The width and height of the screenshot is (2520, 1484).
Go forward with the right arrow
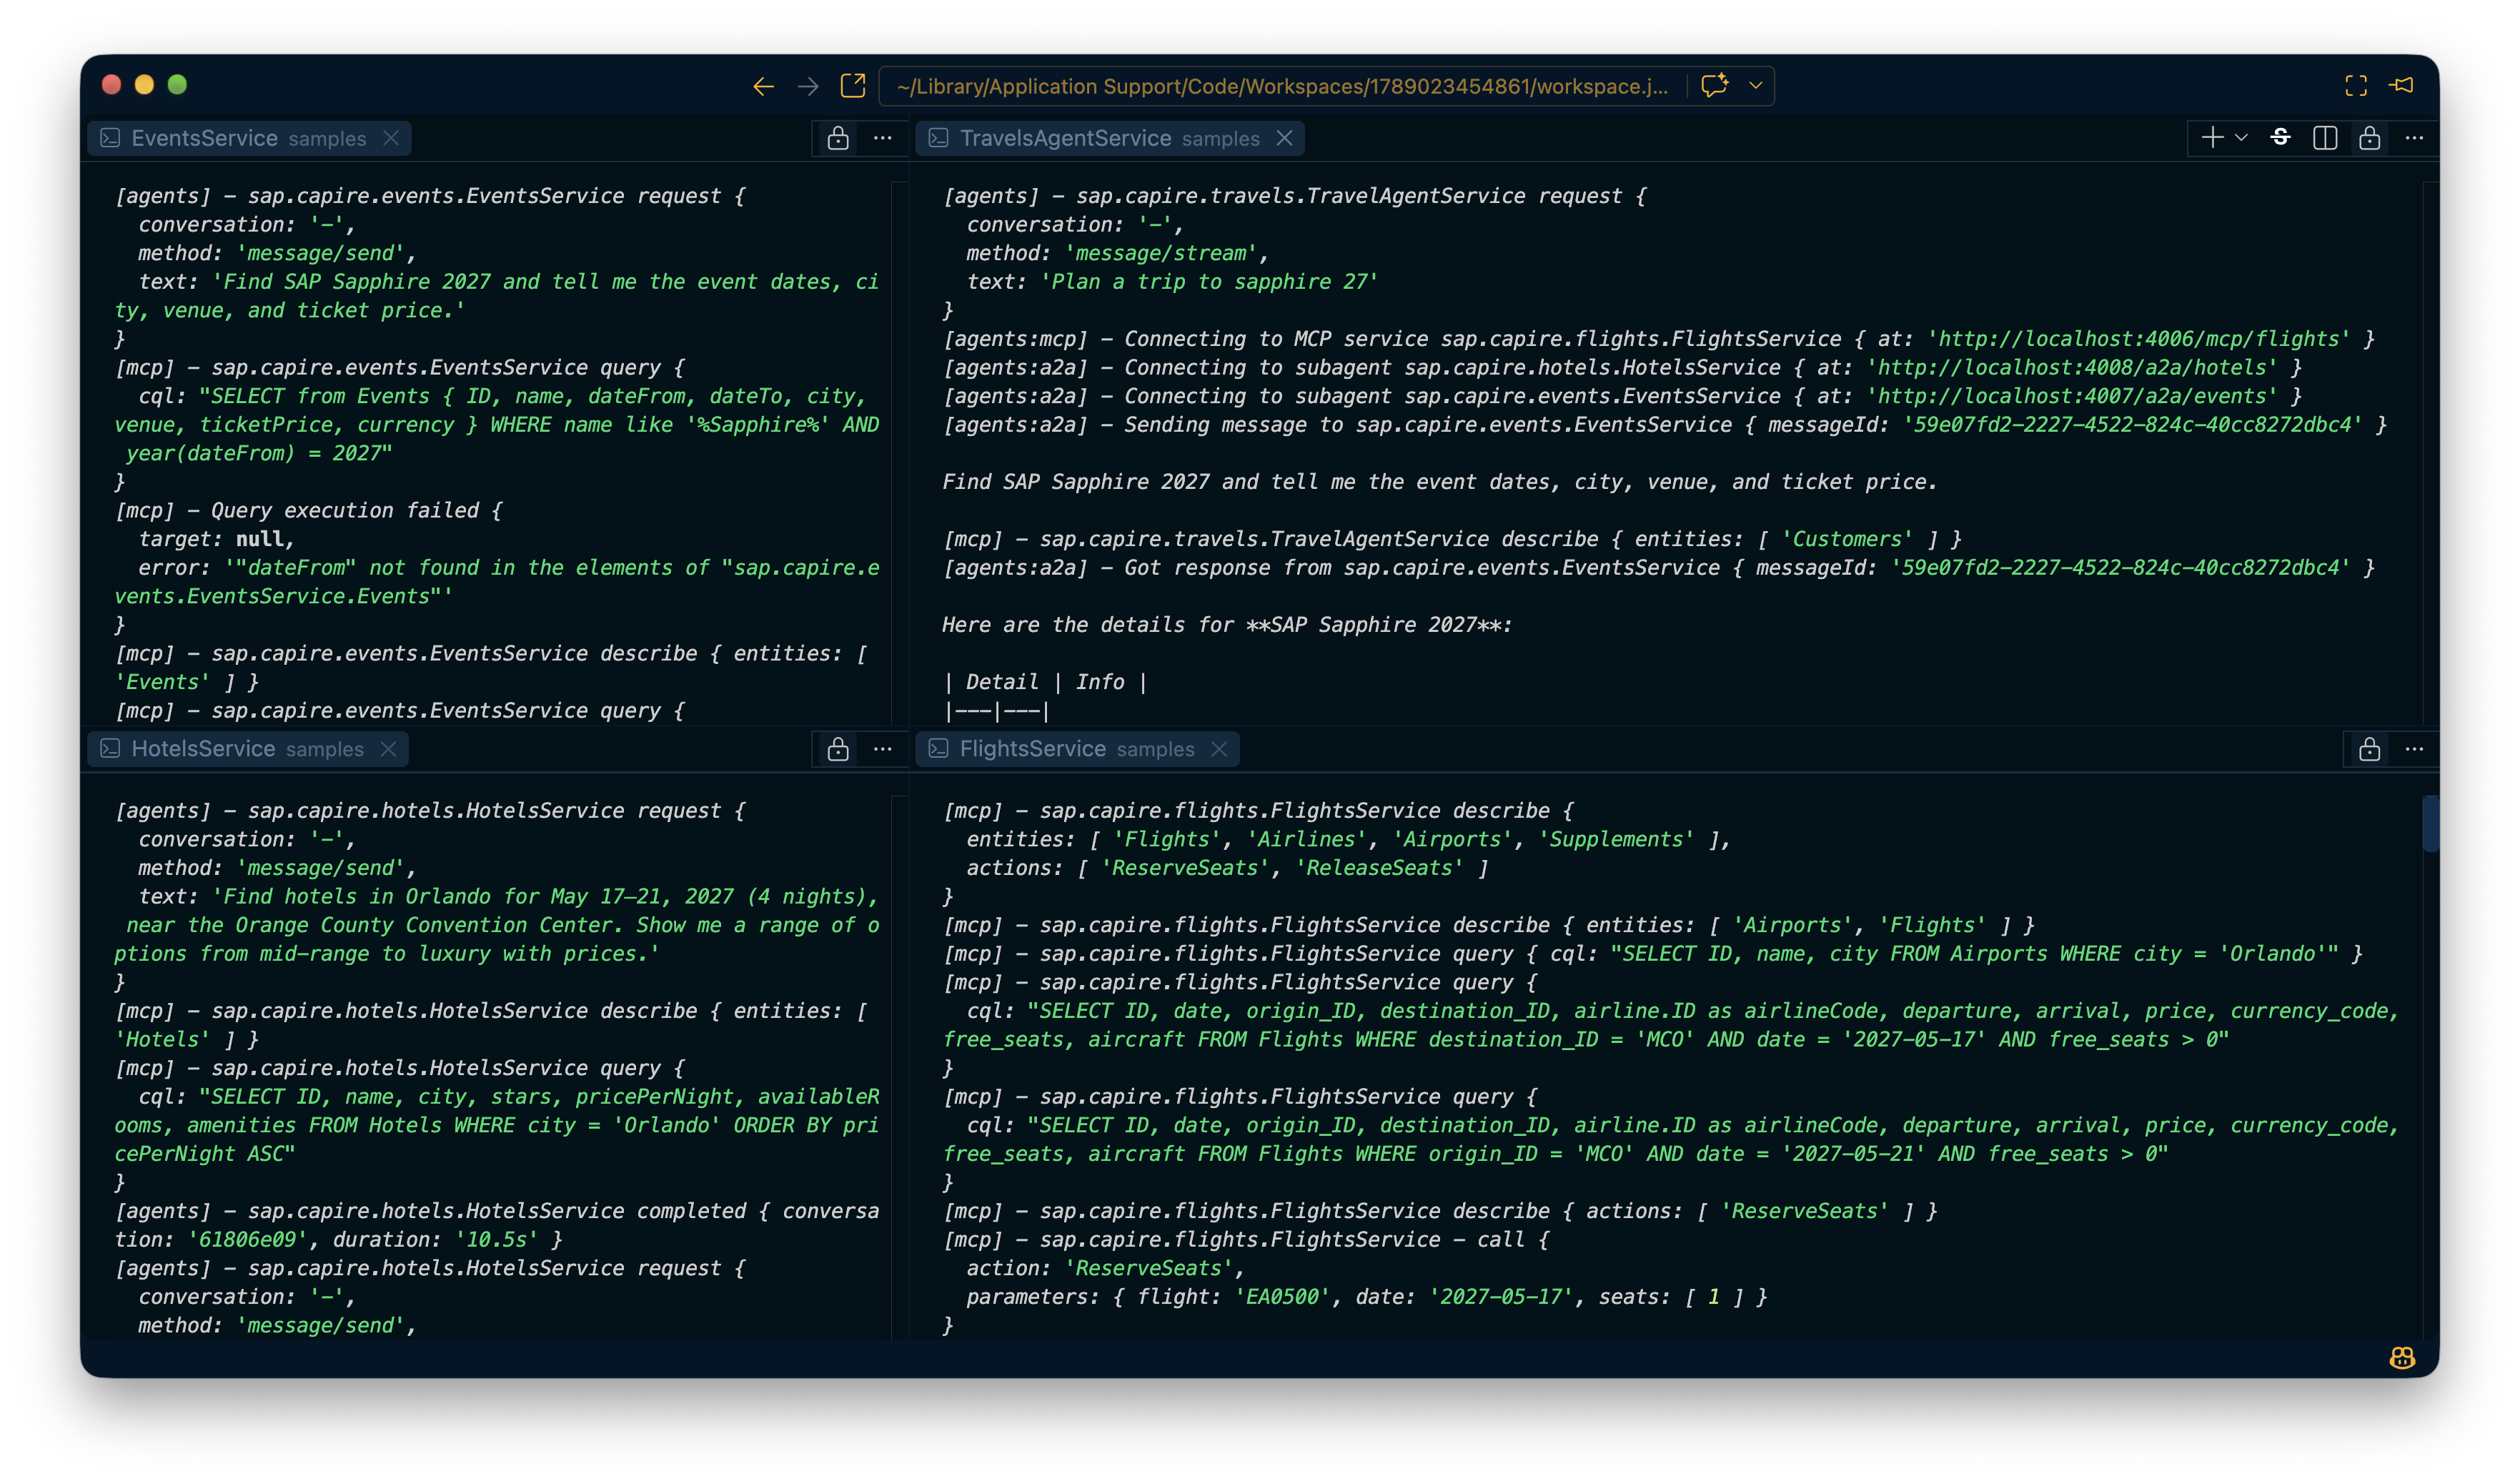pyautogui.click(x=808, y=86)
